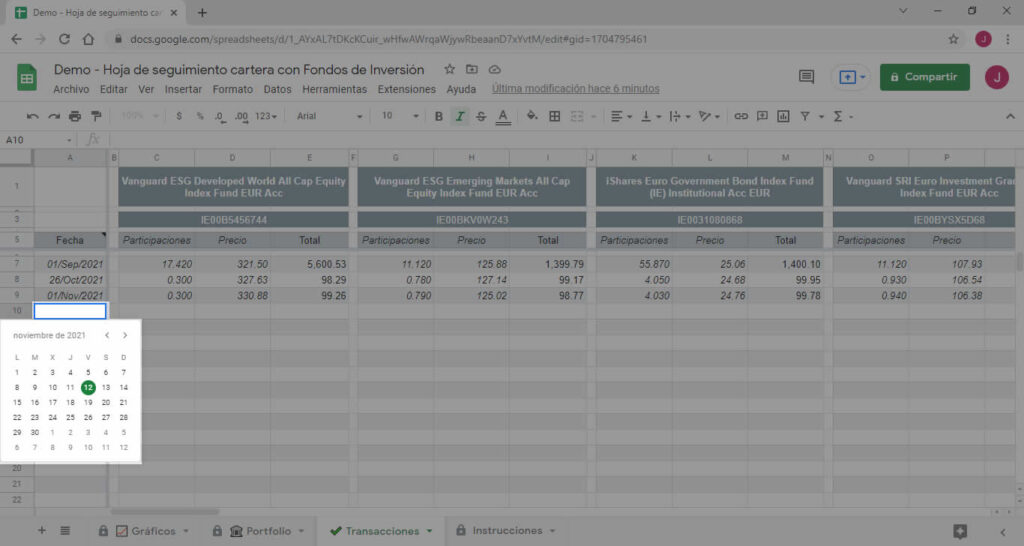
Task: Bookmark this page with the star icon
Action: [x=953, y=39]
